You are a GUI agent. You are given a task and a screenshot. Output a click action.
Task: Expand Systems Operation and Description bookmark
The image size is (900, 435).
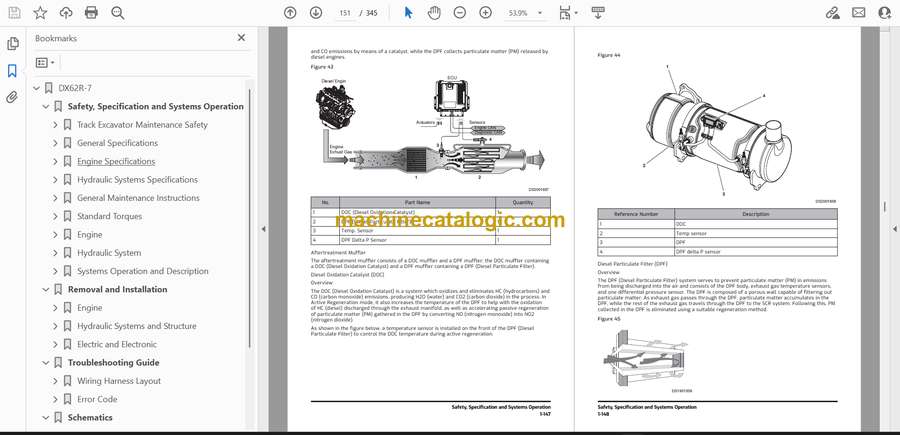pyautogui.click(x=55, y=271)
